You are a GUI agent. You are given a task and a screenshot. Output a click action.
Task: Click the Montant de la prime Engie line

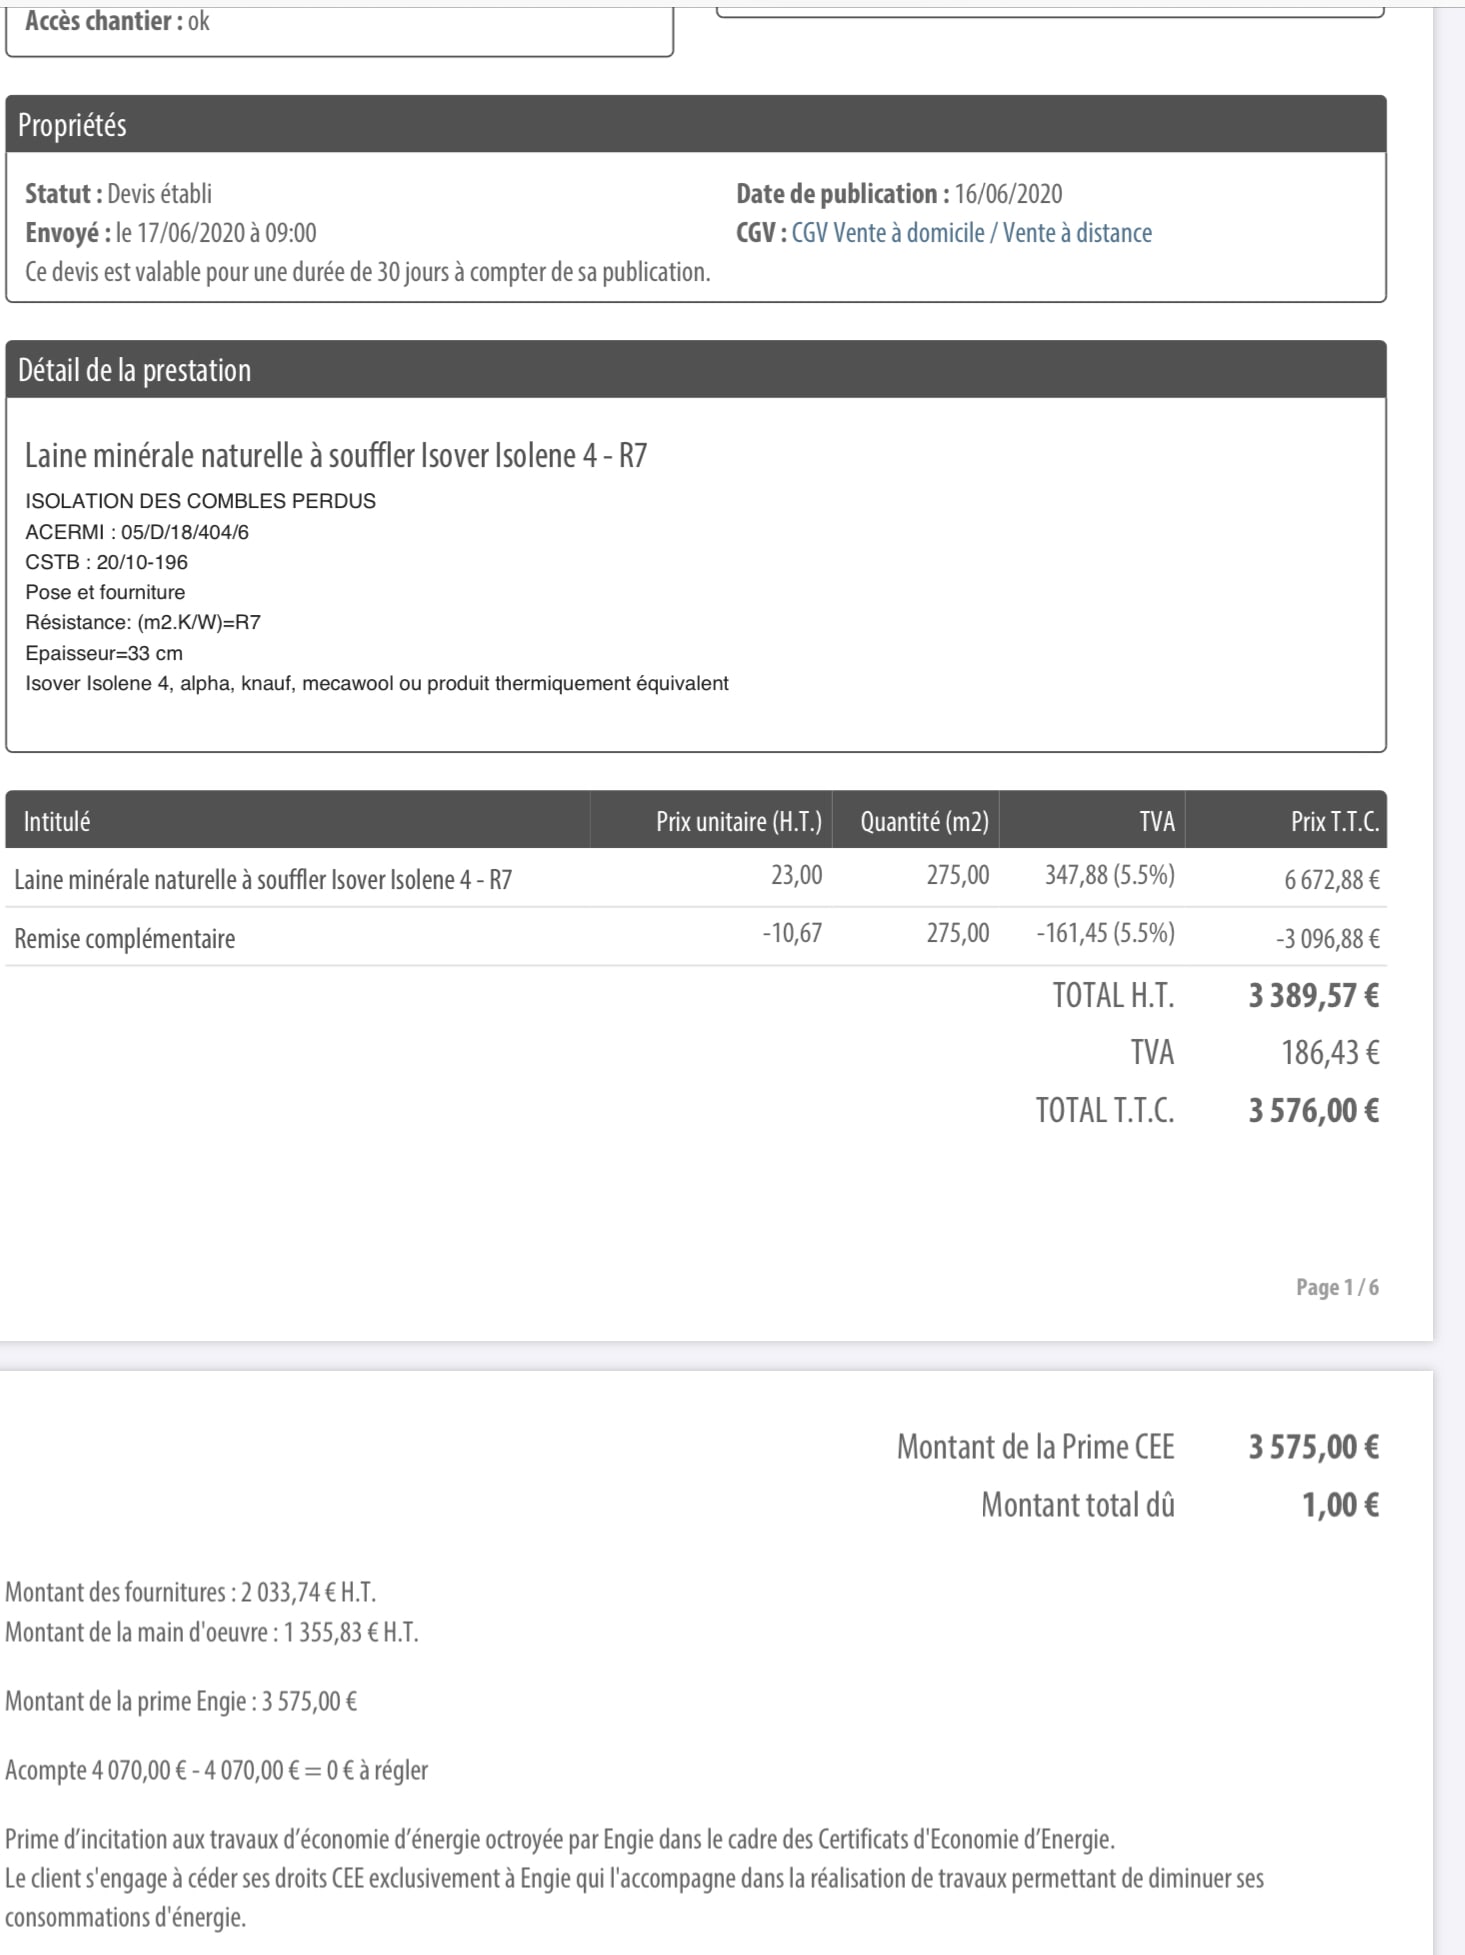coord(181,1701)
